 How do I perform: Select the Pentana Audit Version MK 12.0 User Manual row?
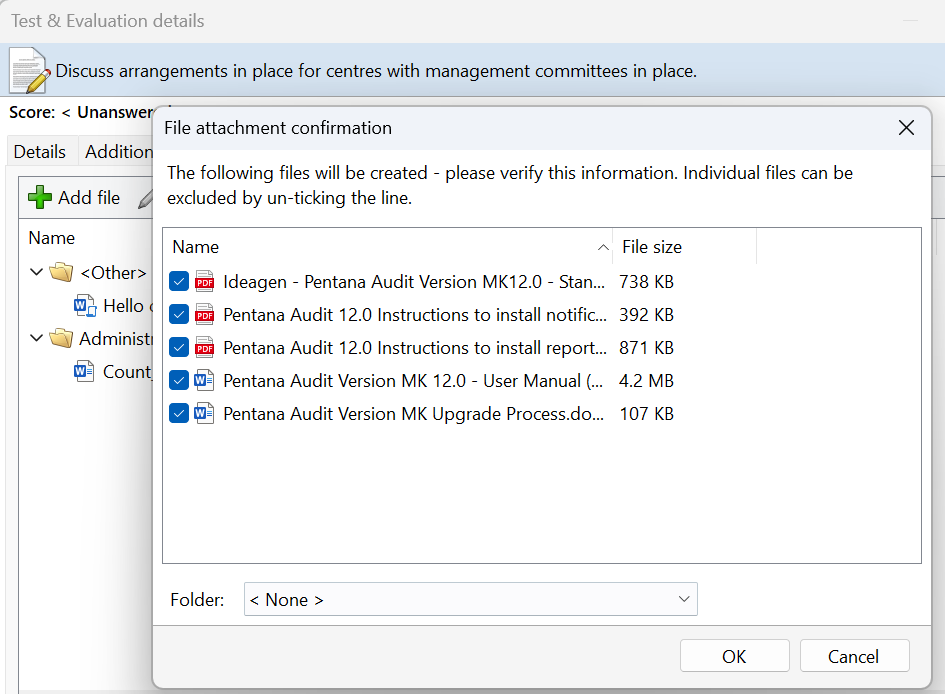413,381
